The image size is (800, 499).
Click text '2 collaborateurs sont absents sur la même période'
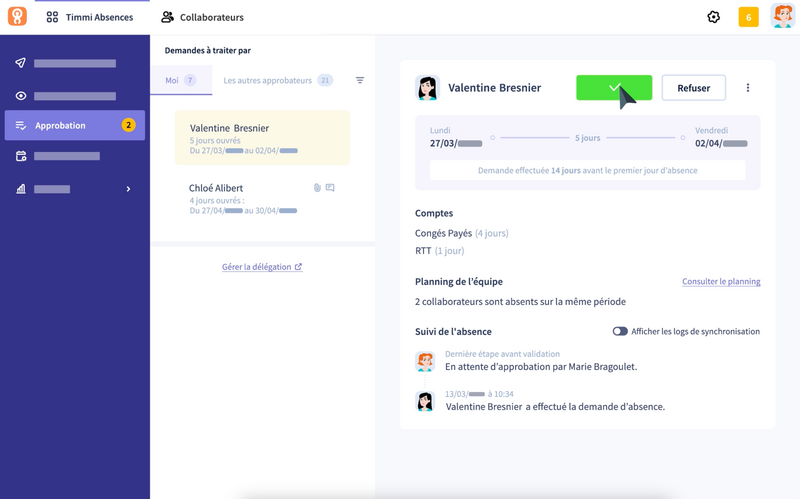click(520, 302)
